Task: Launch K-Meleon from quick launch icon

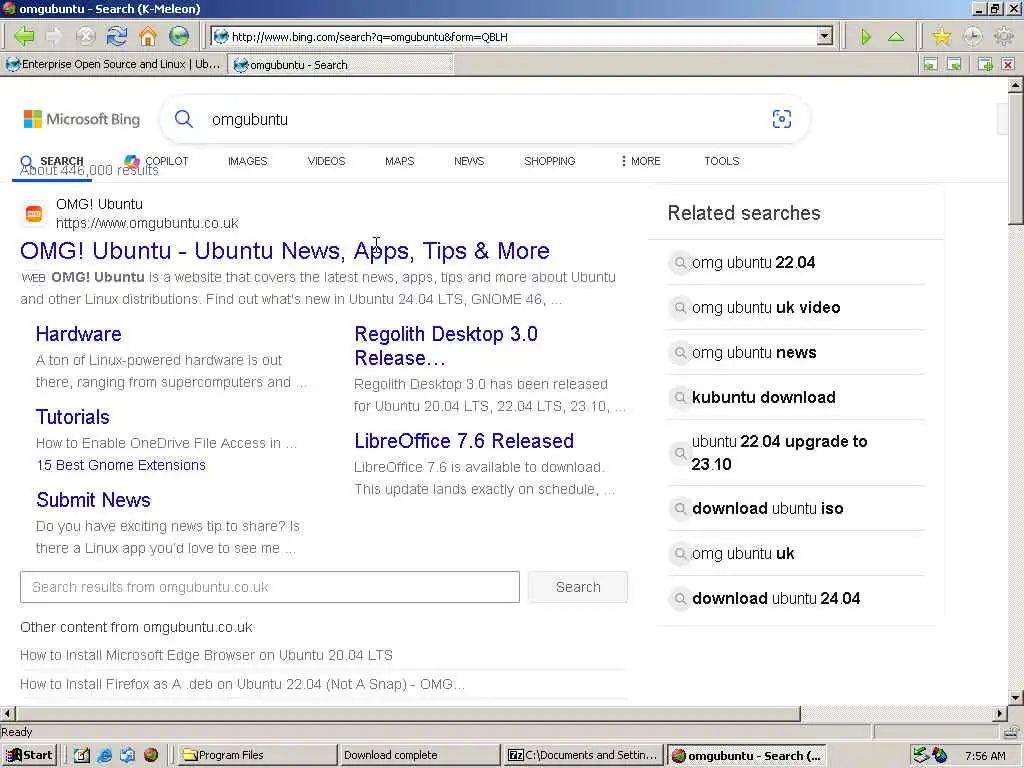Action: pos(151,755)
